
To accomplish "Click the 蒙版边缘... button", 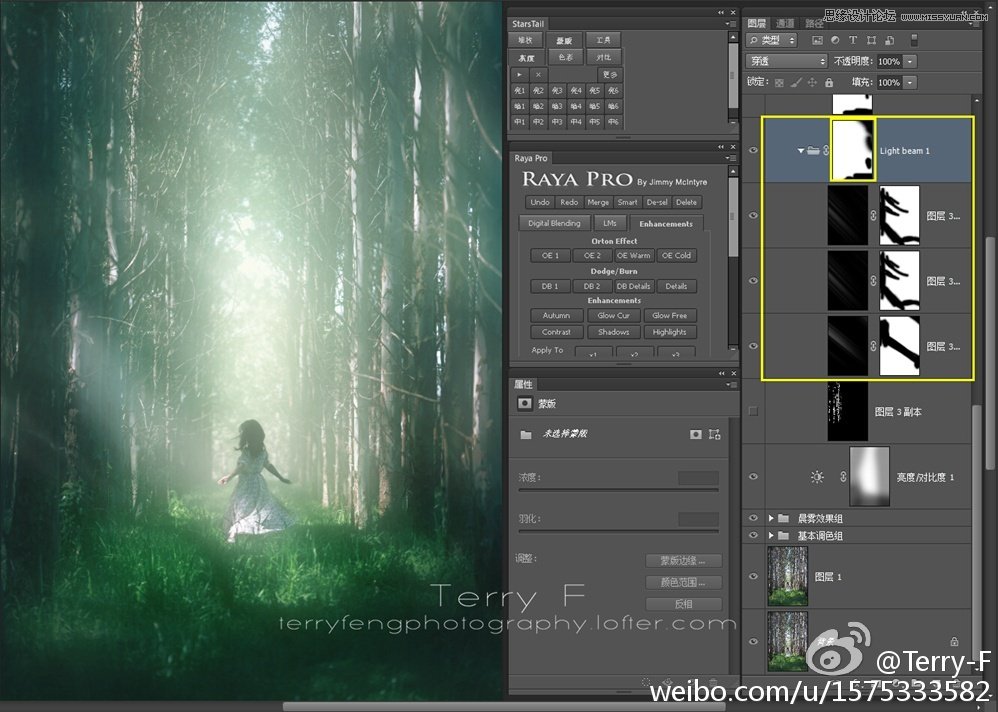I will 684,561.
